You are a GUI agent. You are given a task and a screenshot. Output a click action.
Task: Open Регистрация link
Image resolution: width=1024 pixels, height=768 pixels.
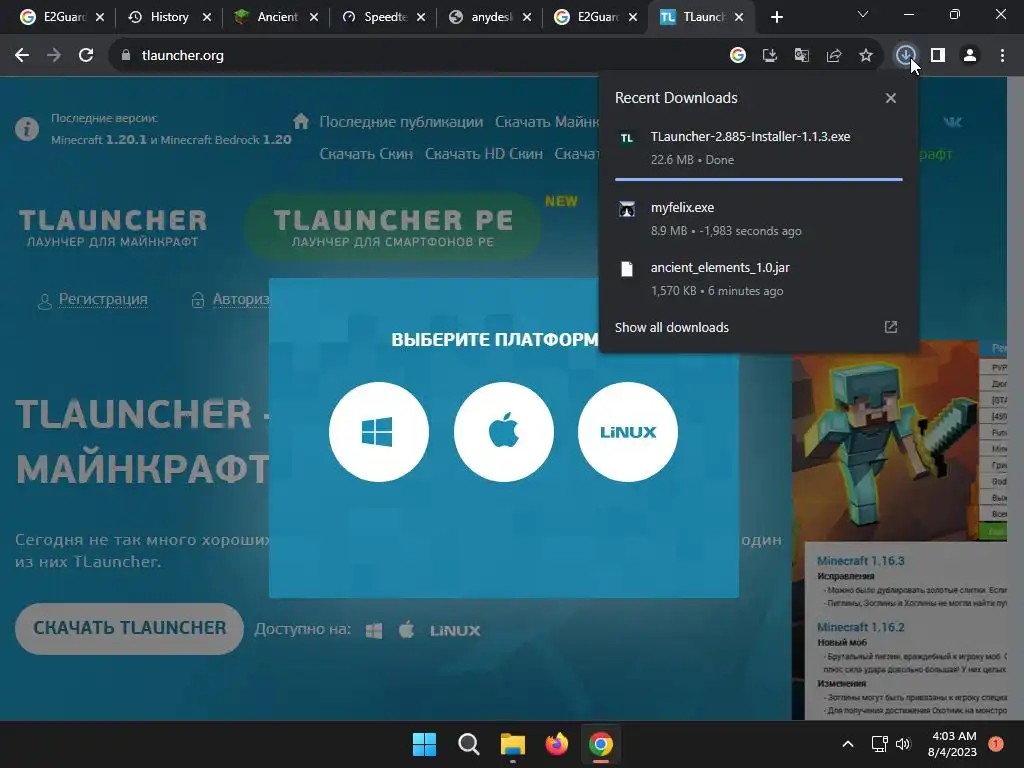103,299
